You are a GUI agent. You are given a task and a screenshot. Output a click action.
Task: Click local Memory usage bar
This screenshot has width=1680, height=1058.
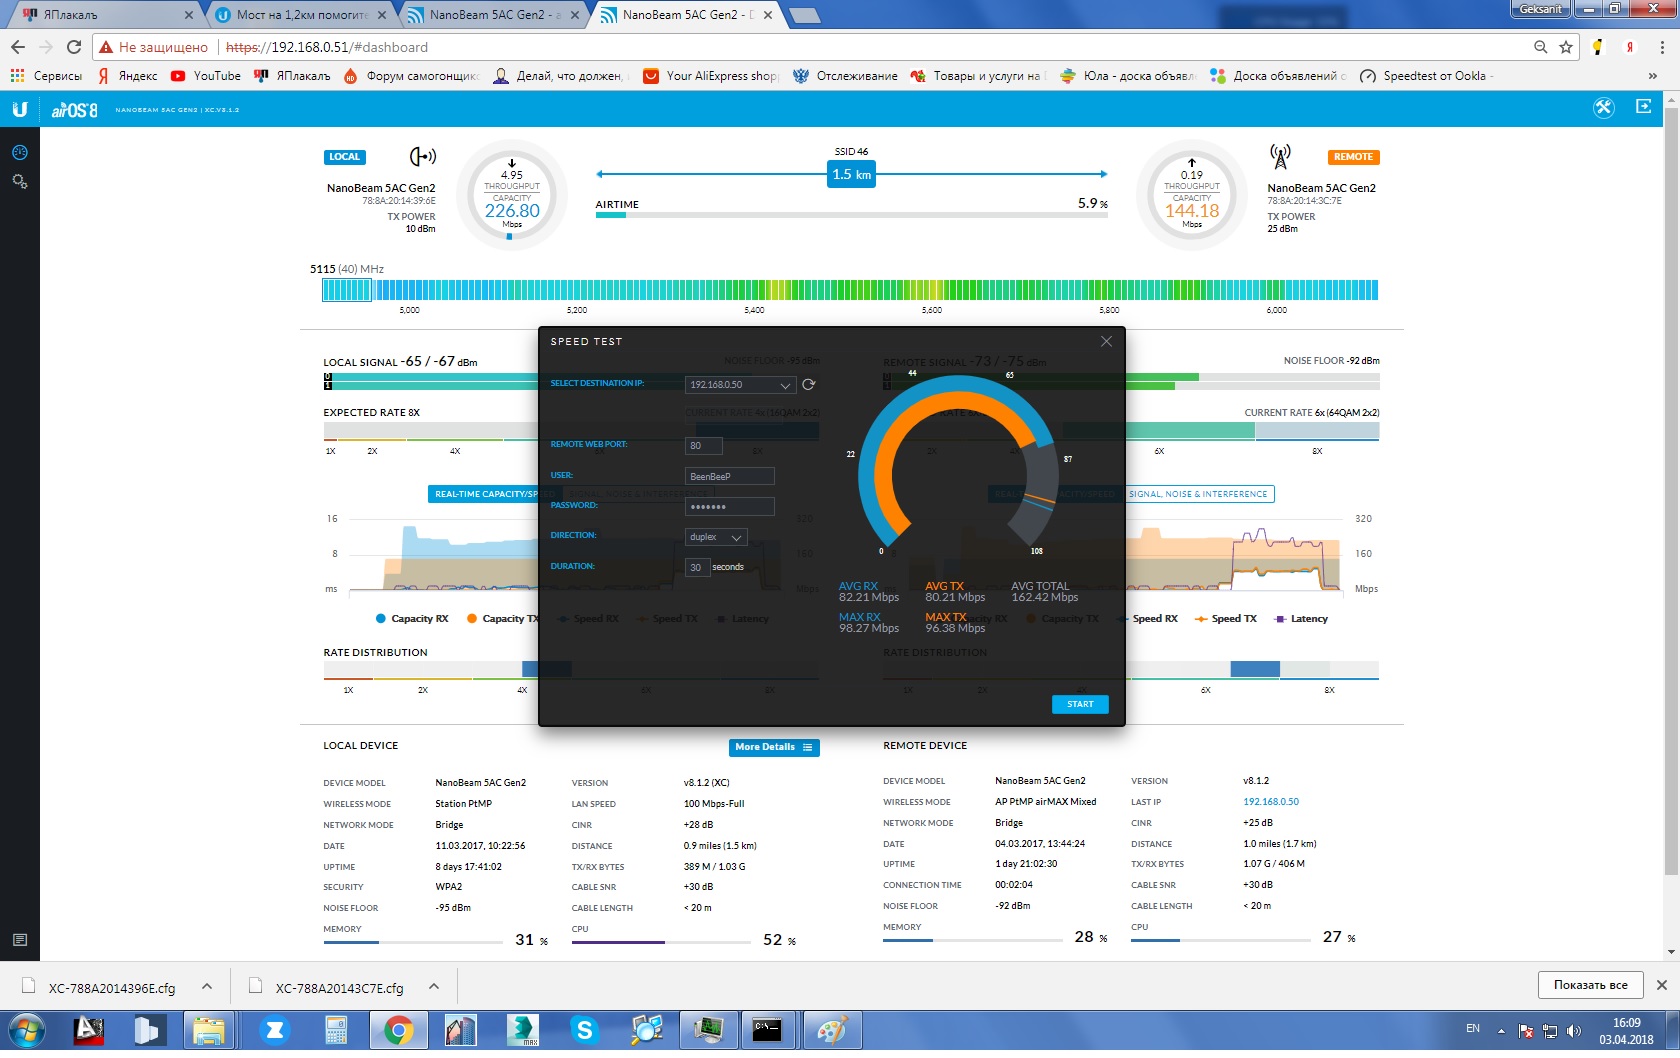[x=413, y=942]
